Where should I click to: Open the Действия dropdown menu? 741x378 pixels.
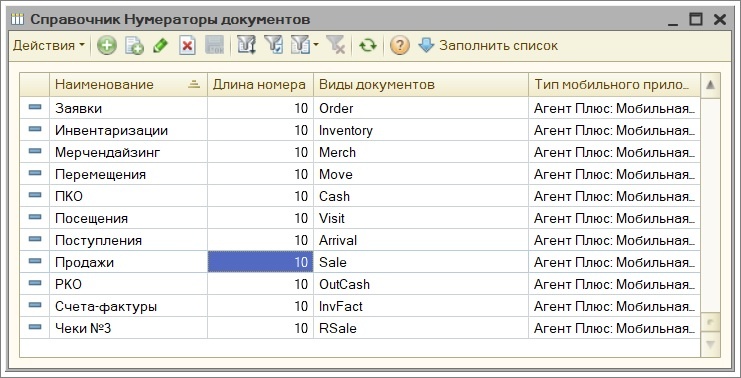click(49, 46)
